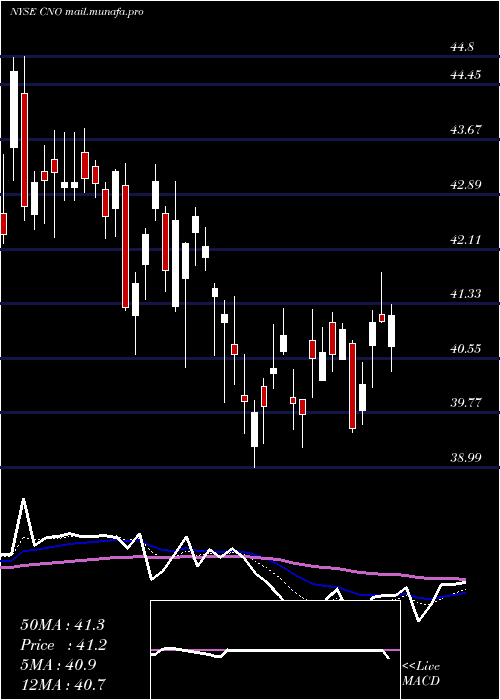Click the 44.45 price axis label
Image resolution: width=500 pixels, height=700 pixels.
click(466, 75)
